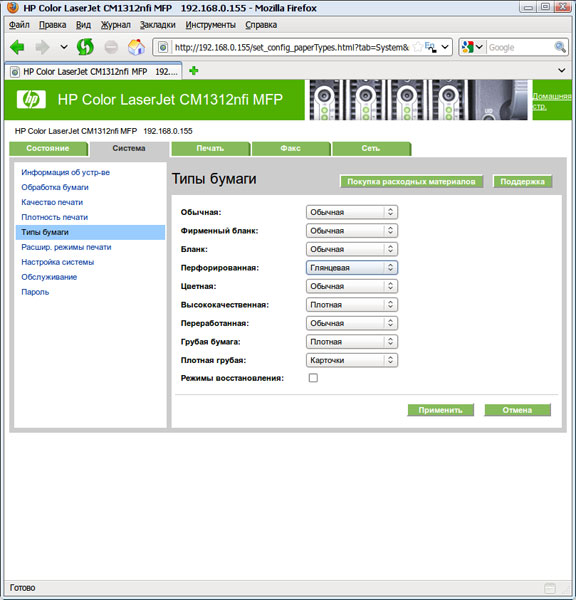Open Плотность печати sidebar link
This screenshot has width=576, height=600.
[x=54, y=217]
